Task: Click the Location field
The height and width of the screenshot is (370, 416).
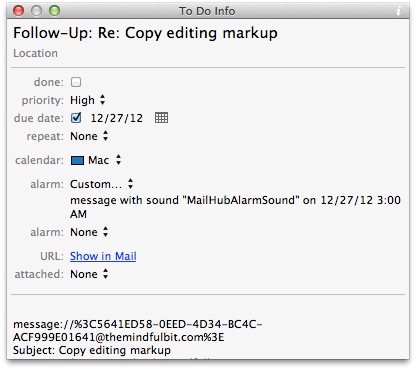Action: pyautogui.click(x=35, y=53)
